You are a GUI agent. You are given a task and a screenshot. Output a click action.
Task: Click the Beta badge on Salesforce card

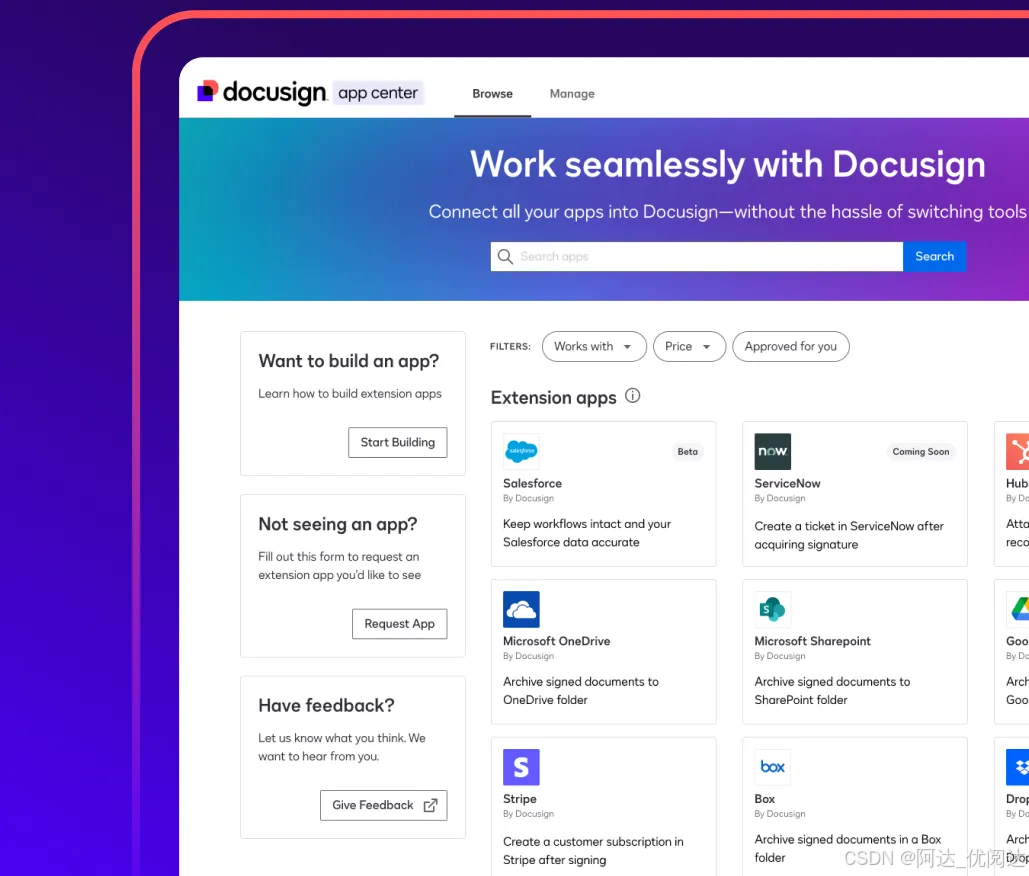[x=688, y=451]
